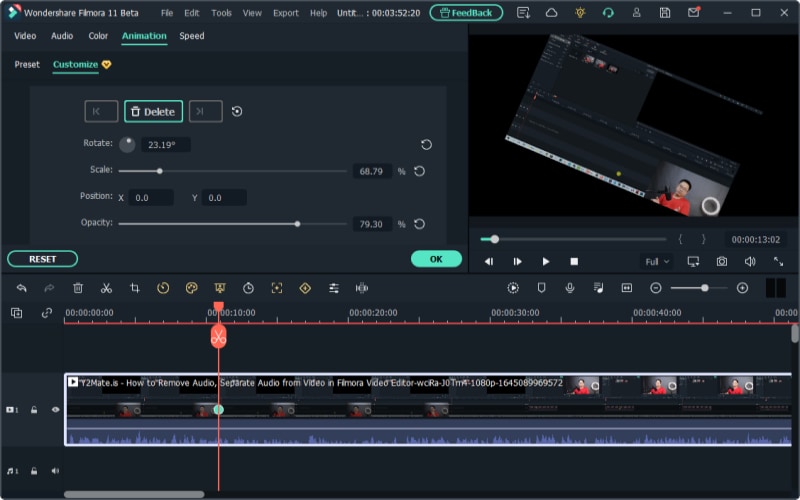Open the Edit adjustments sliders icon
This screenshot has width=800, height=500.
coord(334,288)
